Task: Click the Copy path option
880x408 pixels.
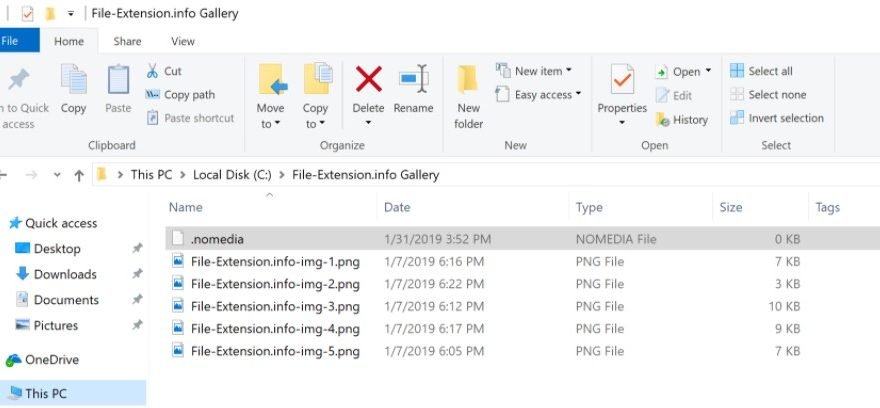Action: click(189, 95)
